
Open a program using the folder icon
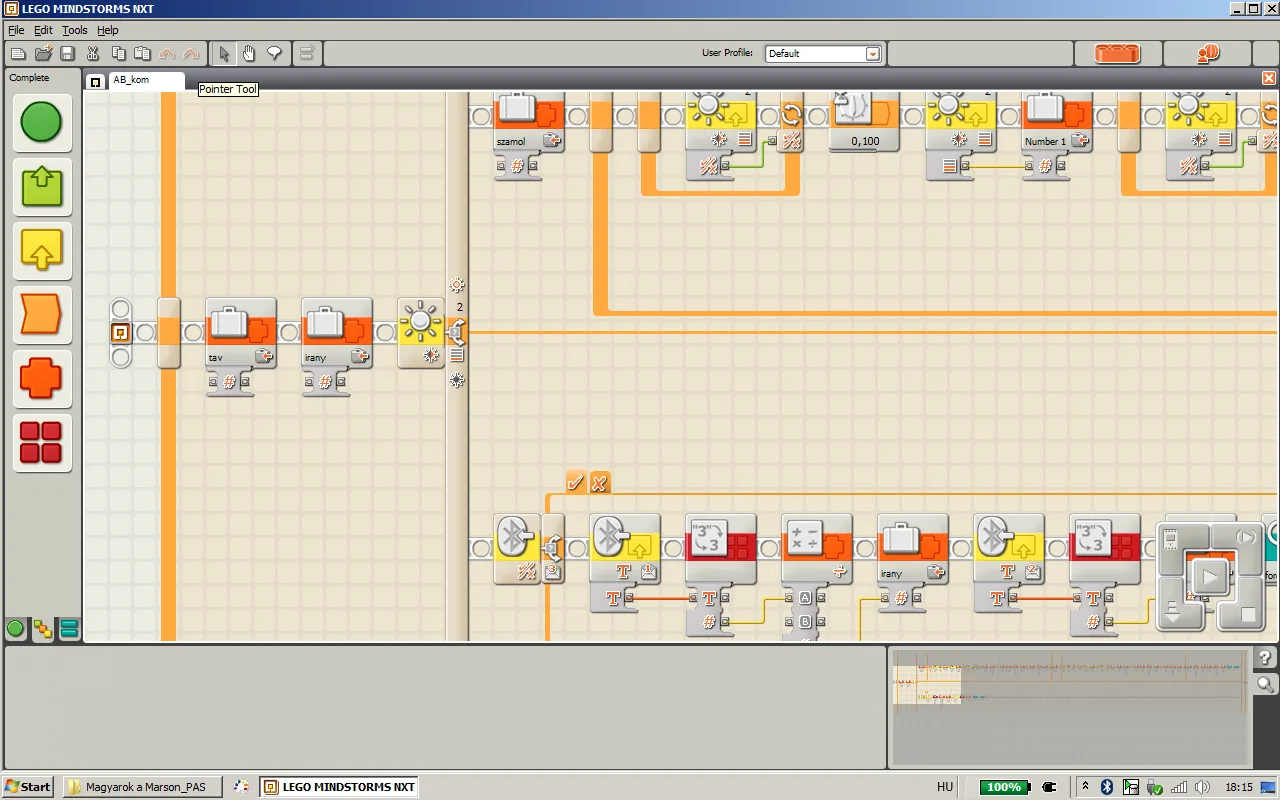(43, 53)
